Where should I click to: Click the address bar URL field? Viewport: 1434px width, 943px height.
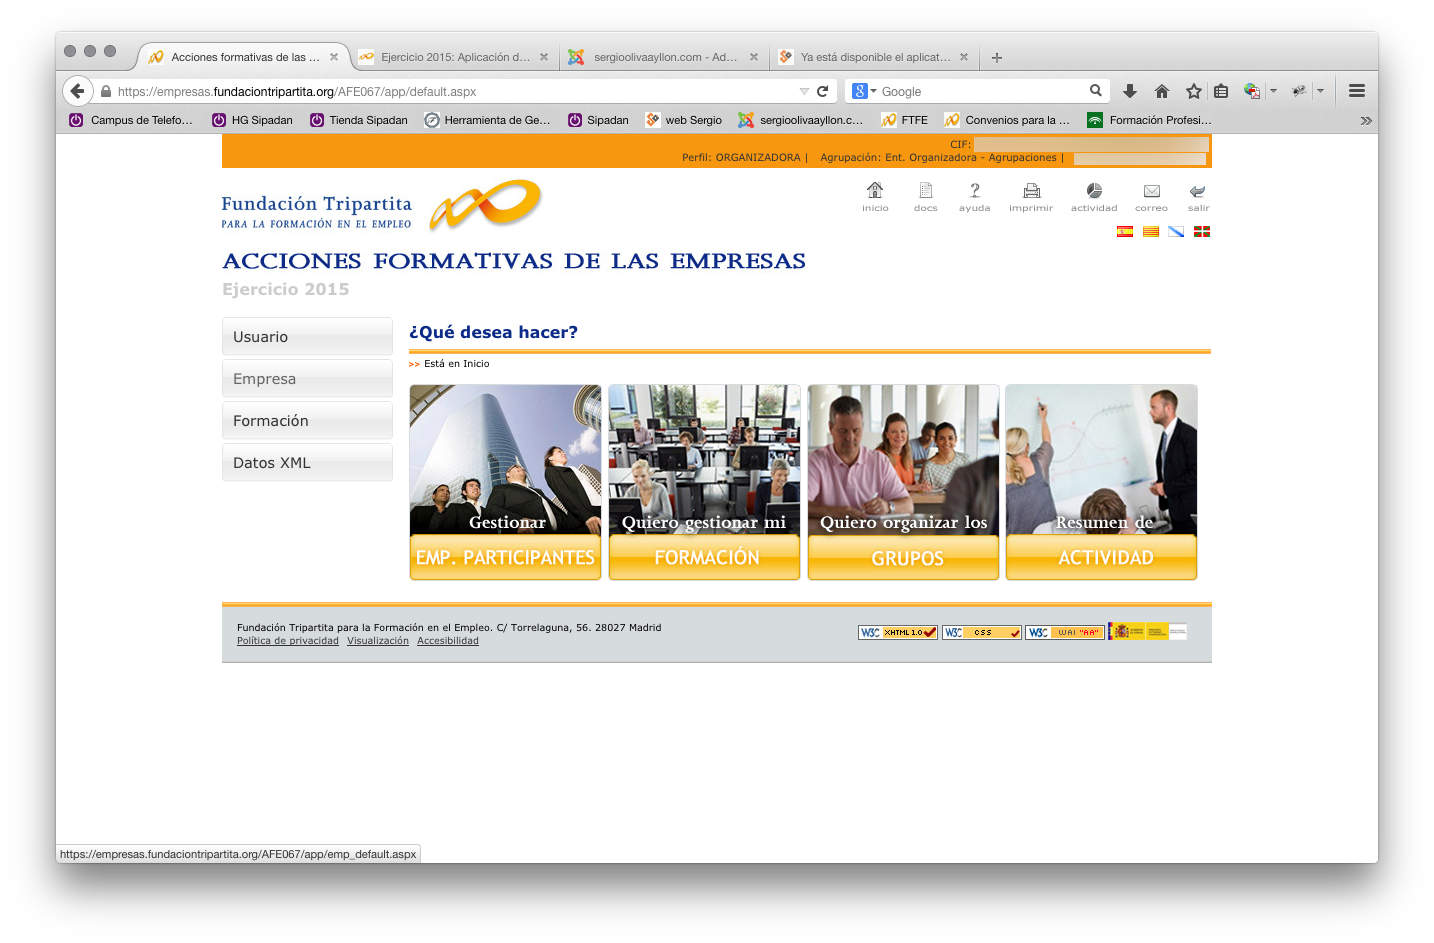[455, 91]
